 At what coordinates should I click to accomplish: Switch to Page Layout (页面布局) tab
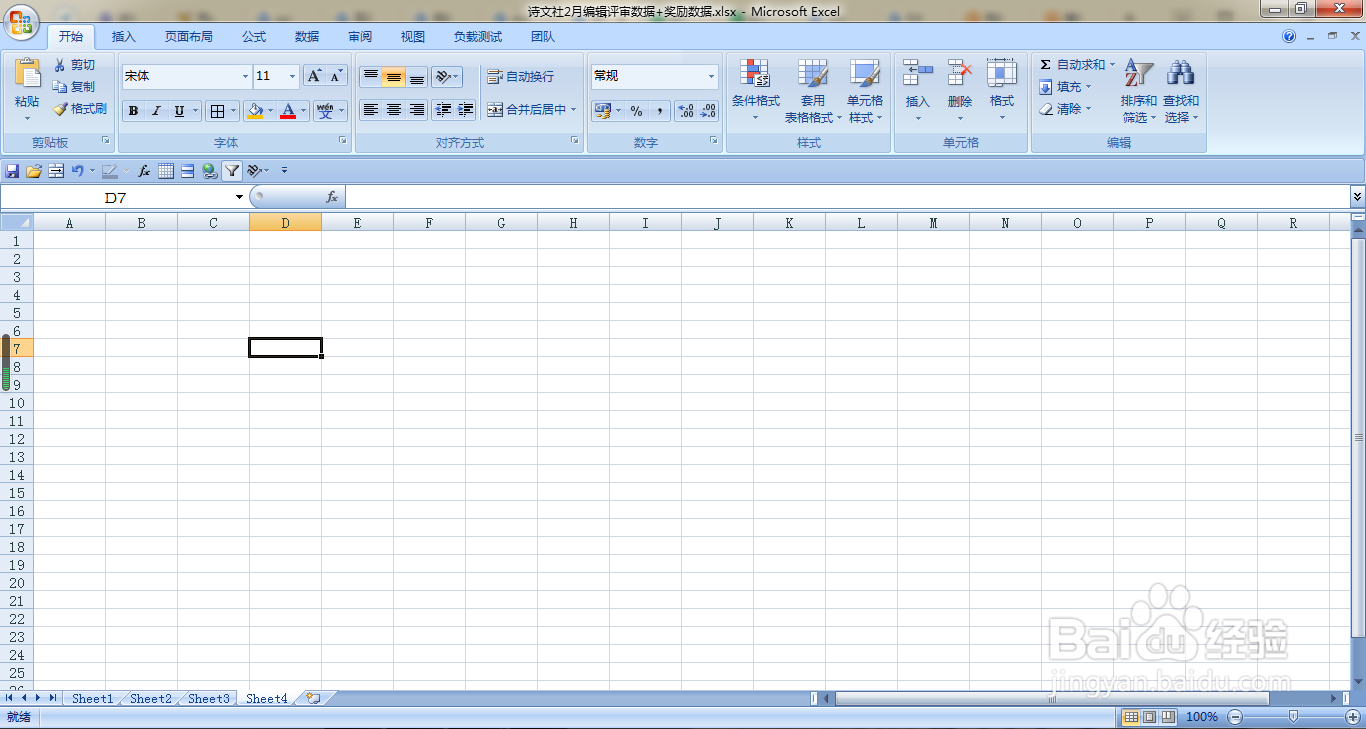point(188,37)
